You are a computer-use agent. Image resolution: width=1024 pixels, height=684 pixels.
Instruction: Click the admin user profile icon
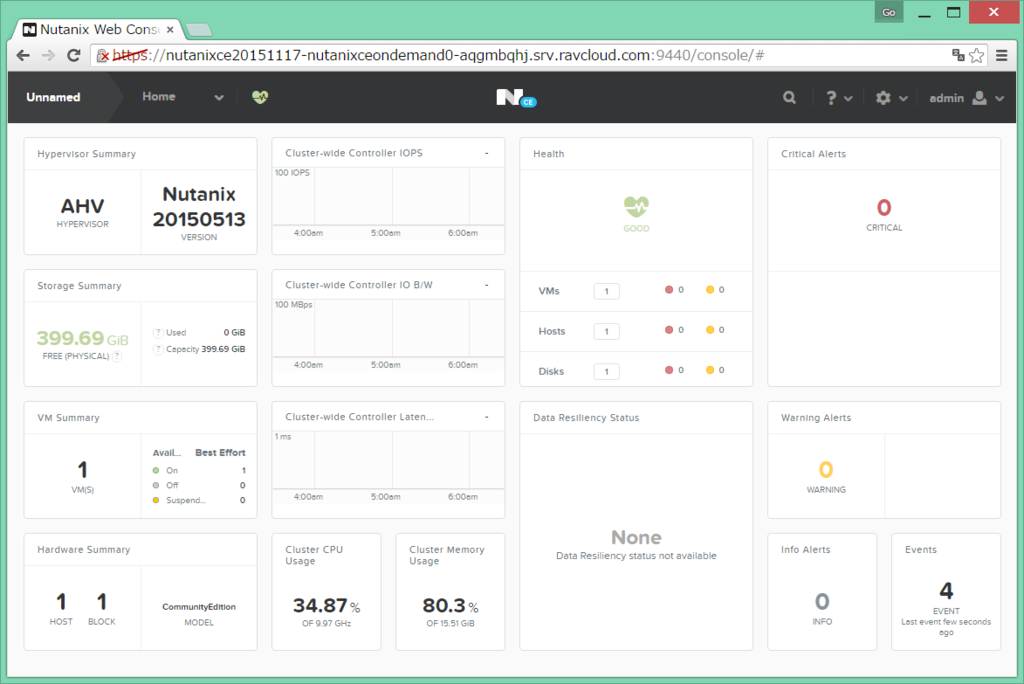[x=979, y=98]
